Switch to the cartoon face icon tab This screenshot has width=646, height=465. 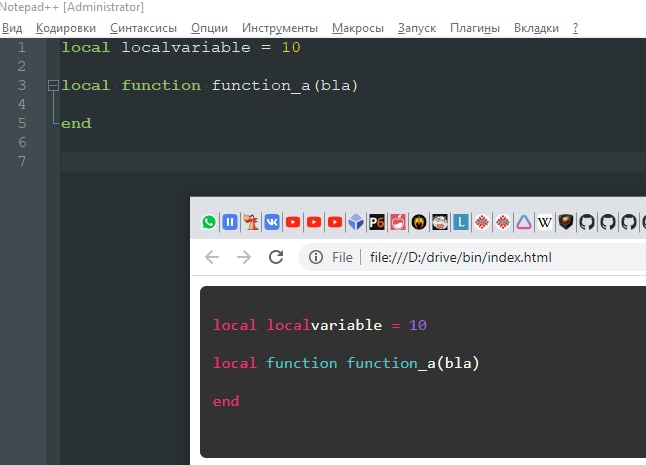point(440,222)
